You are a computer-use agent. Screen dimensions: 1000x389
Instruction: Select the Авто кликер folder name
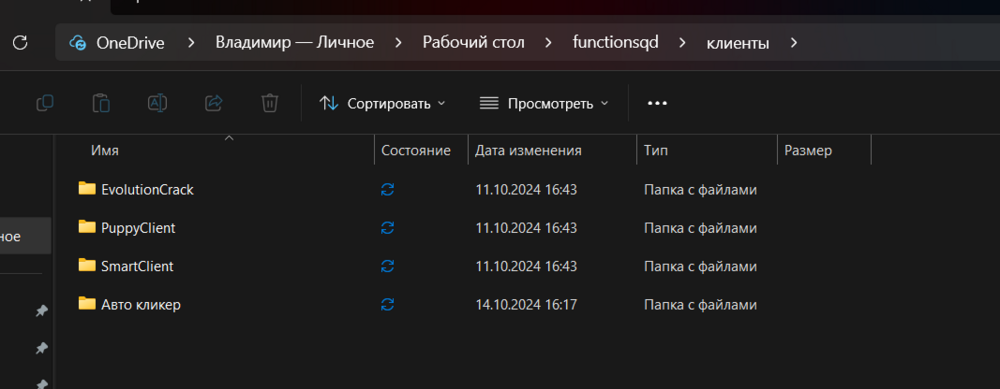tap(141, 305)
